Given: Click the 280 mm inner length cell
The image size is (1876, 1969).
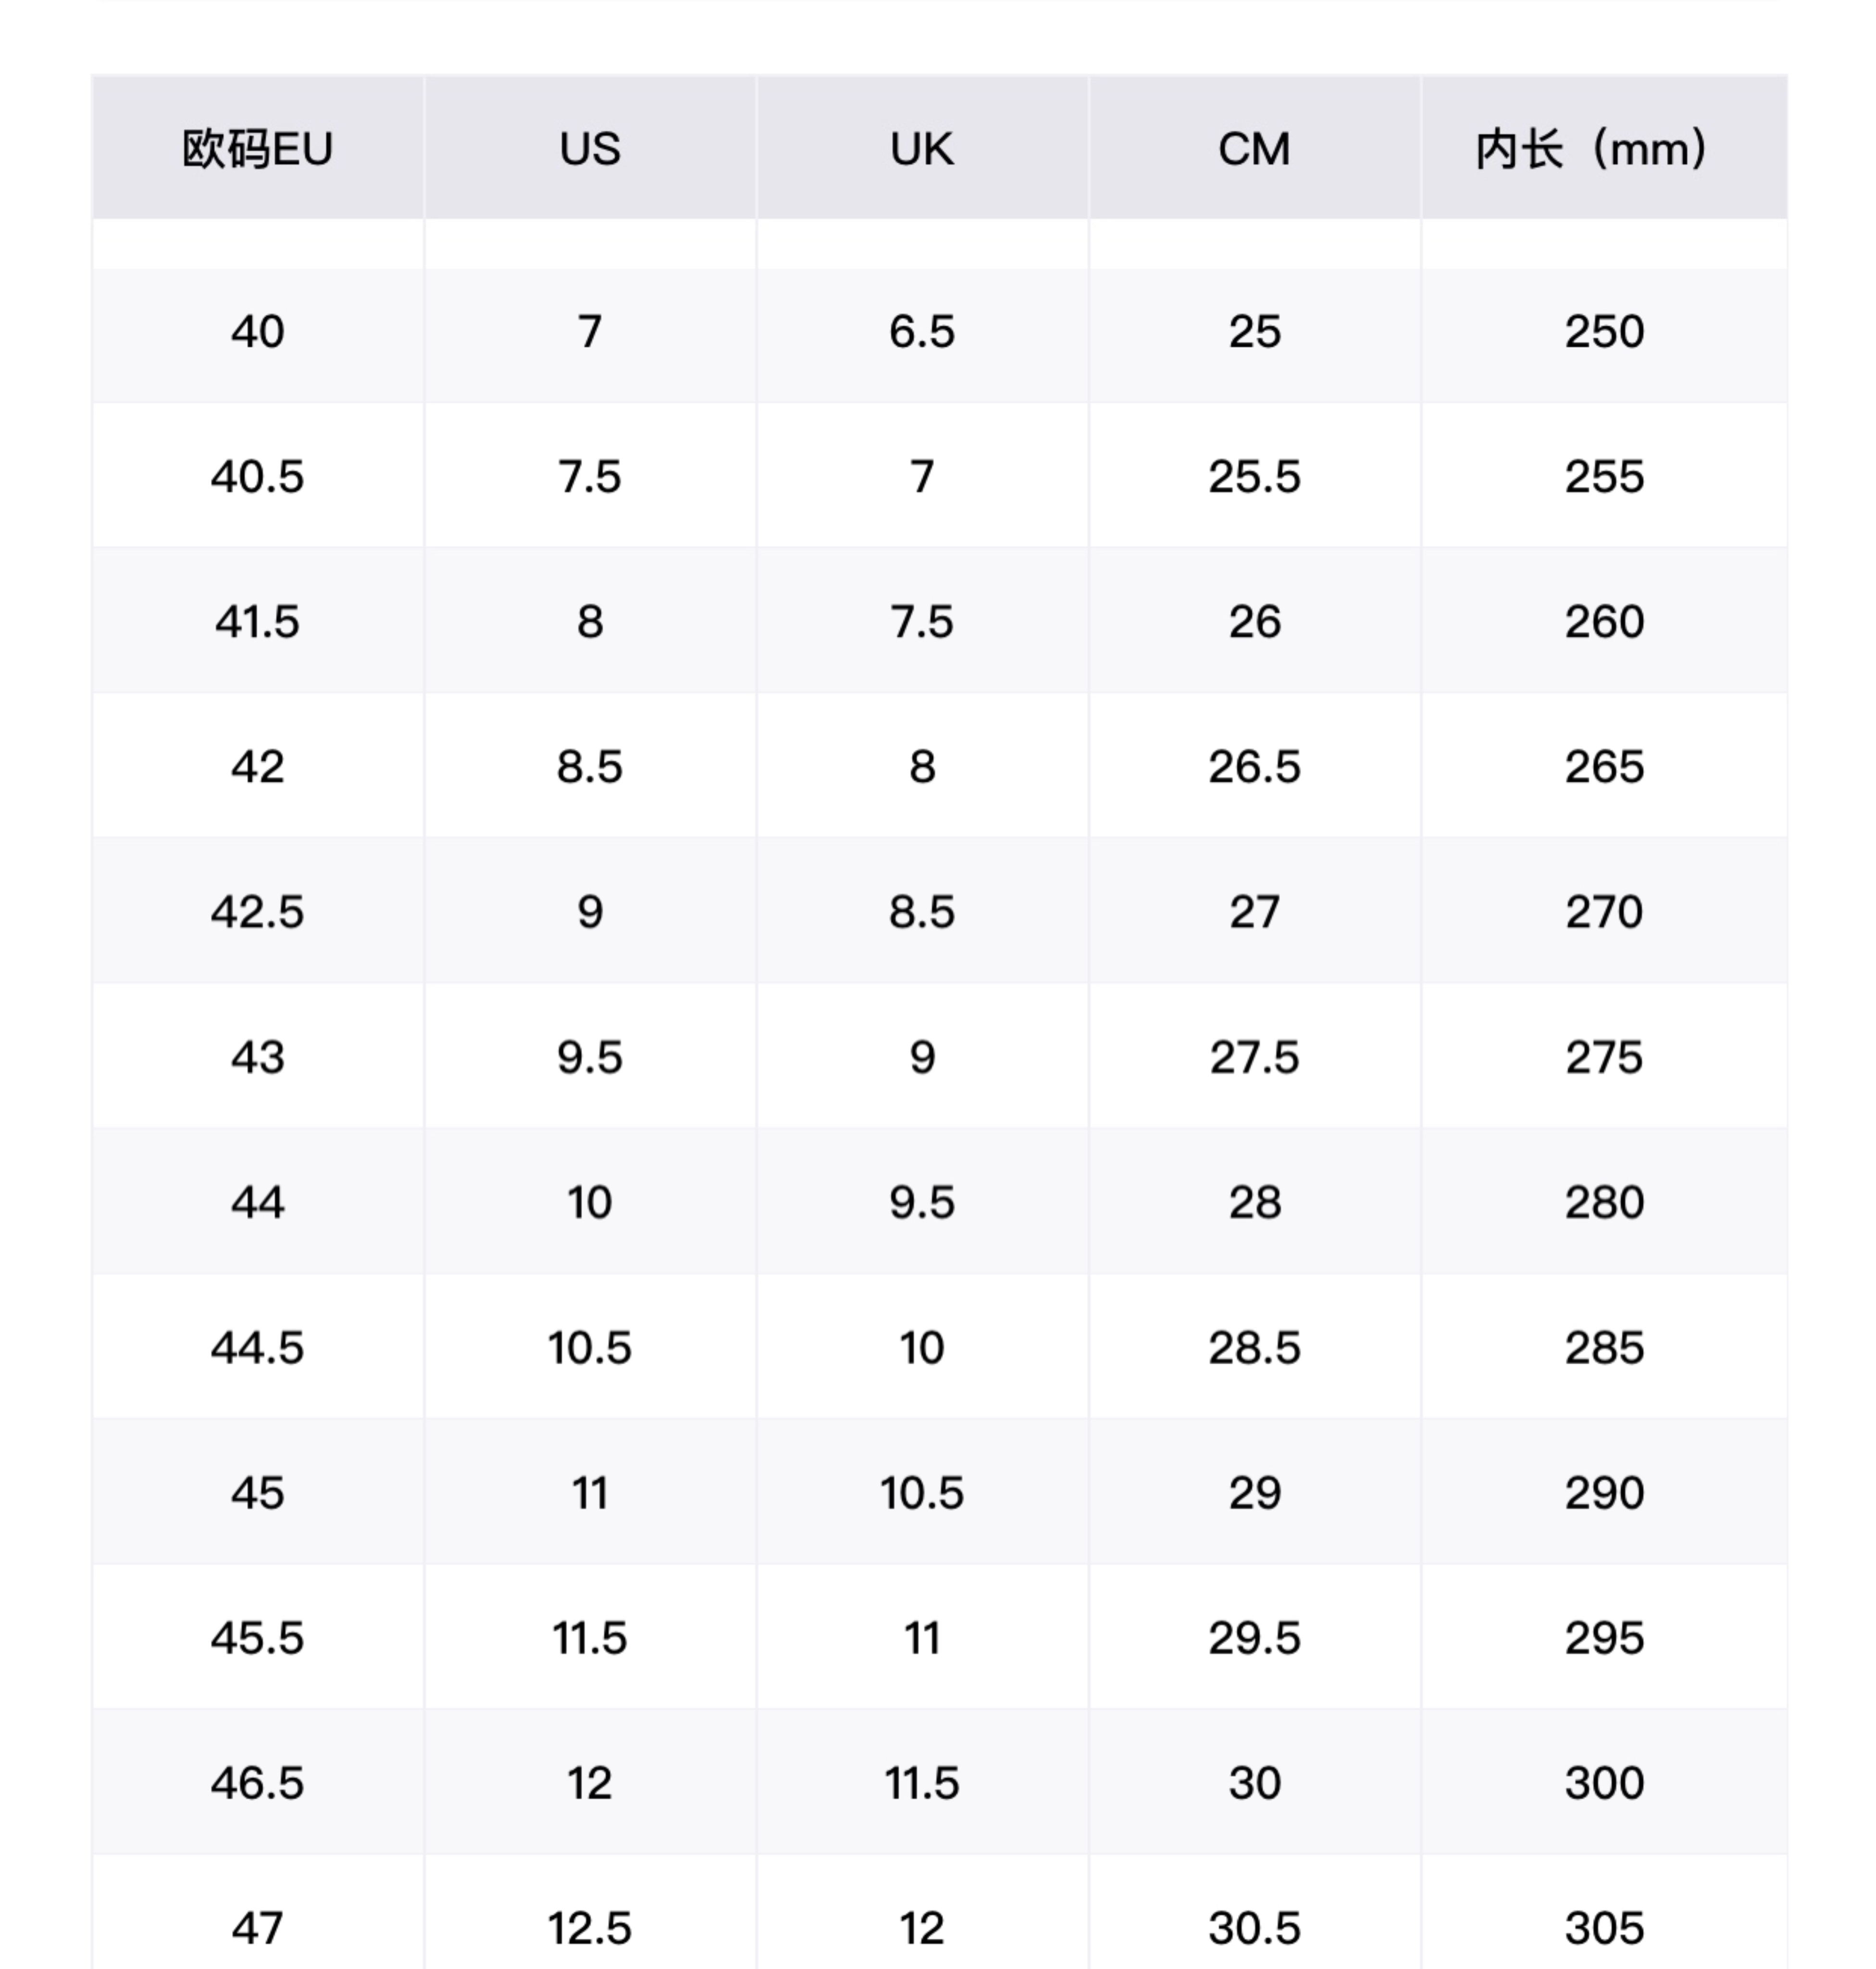Looking at the screenshot, I should (x=1603, y=1202).
